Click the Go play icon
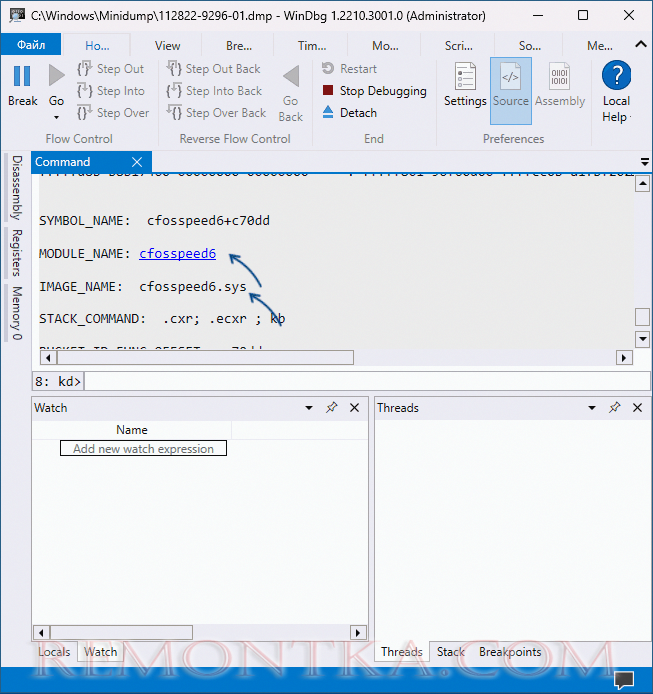Viewport: 653px width, 694px height. (x=56, y=75)
